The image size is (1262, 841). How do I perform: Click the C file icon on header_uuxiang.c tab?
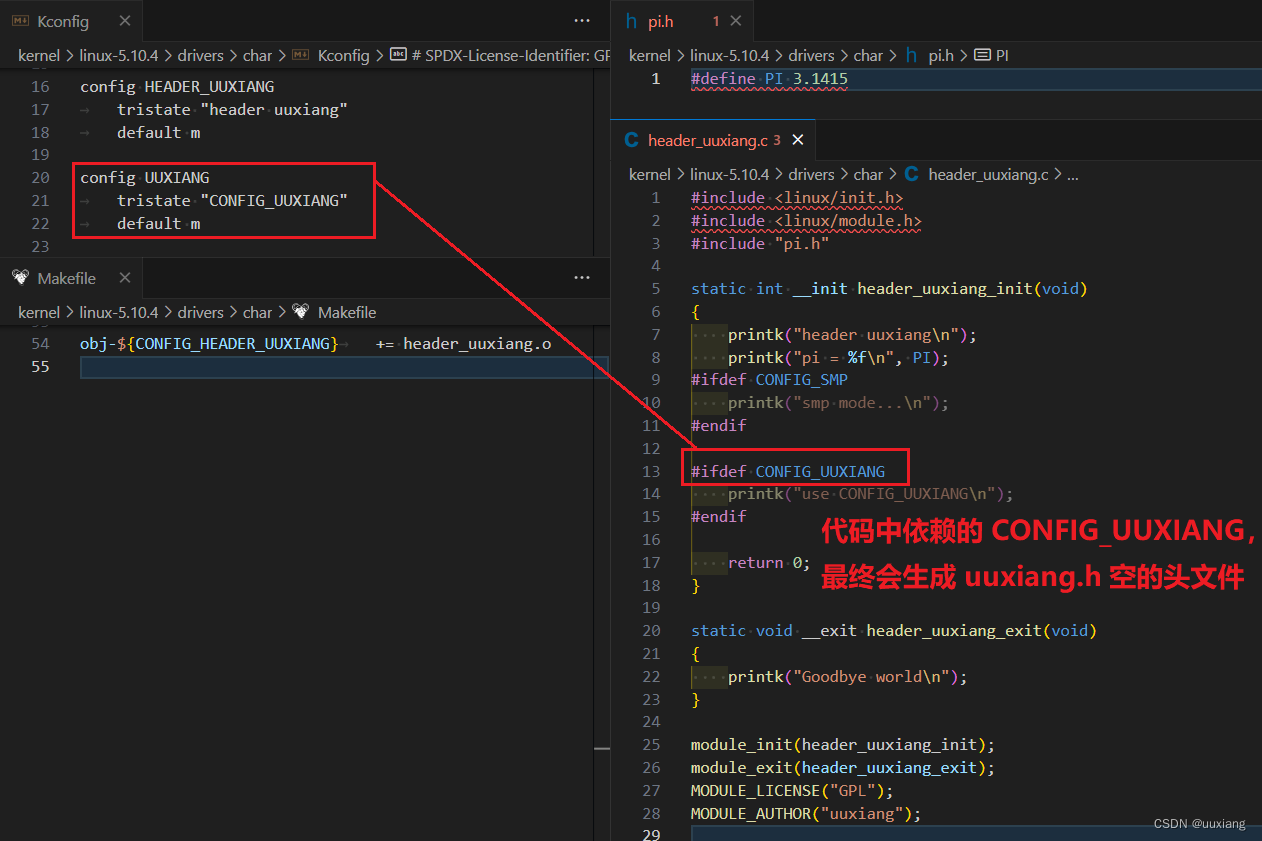click(631, 140)
